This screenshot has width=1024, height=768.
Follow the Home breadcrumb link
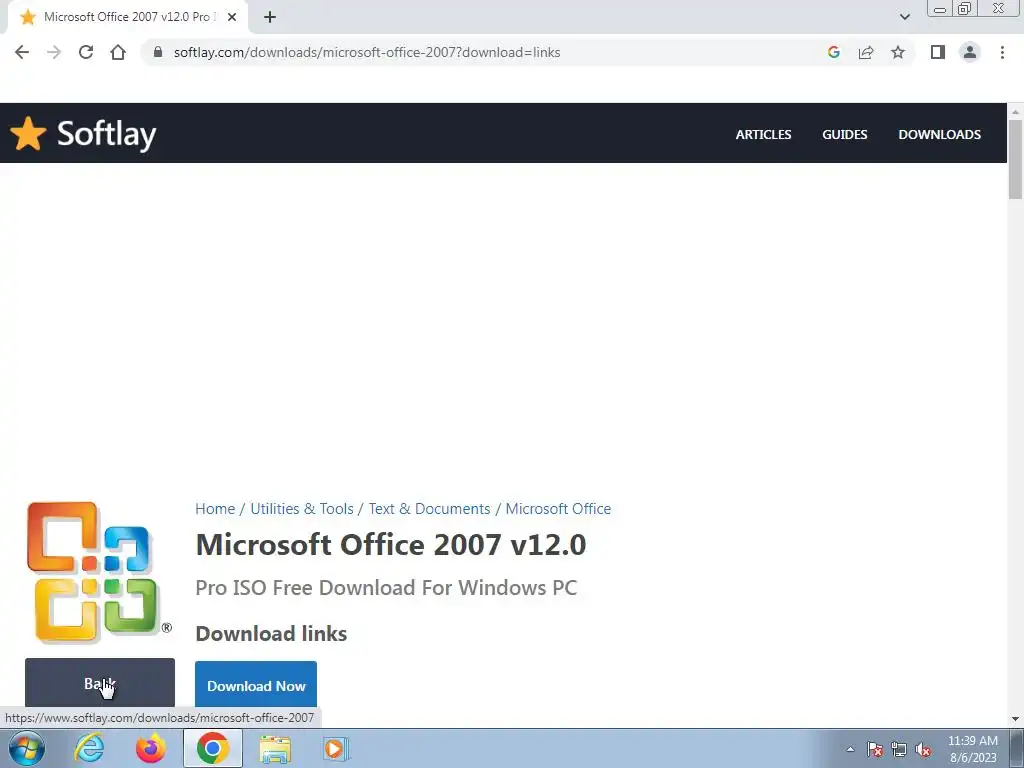(215, 509)
